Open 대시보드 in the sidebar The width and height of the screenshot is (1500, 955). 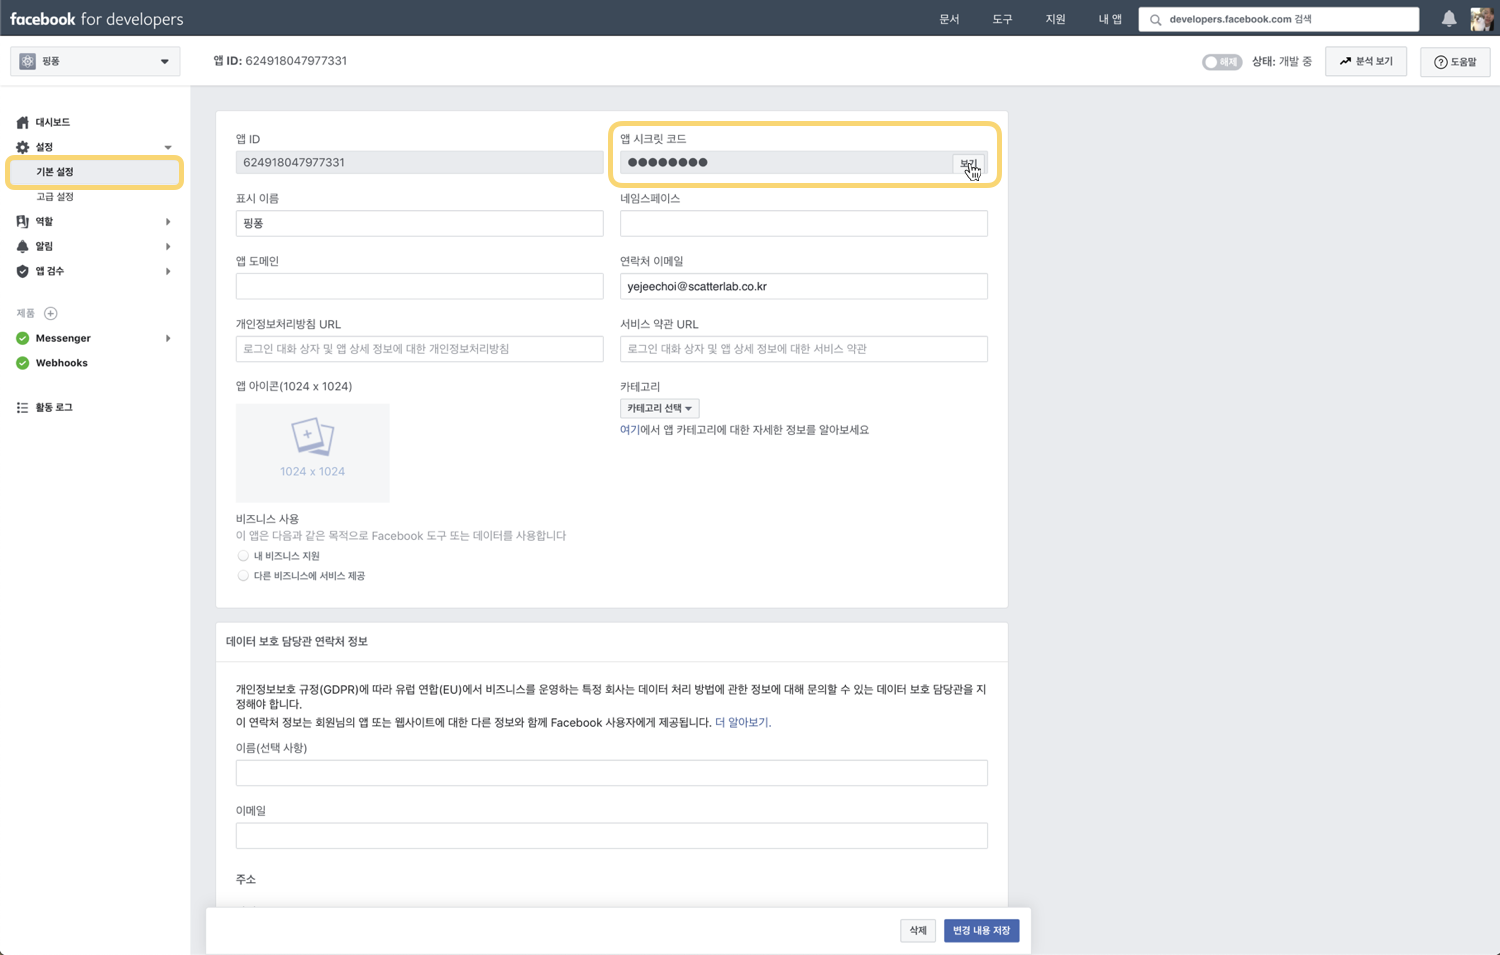(x=53, y=122)
